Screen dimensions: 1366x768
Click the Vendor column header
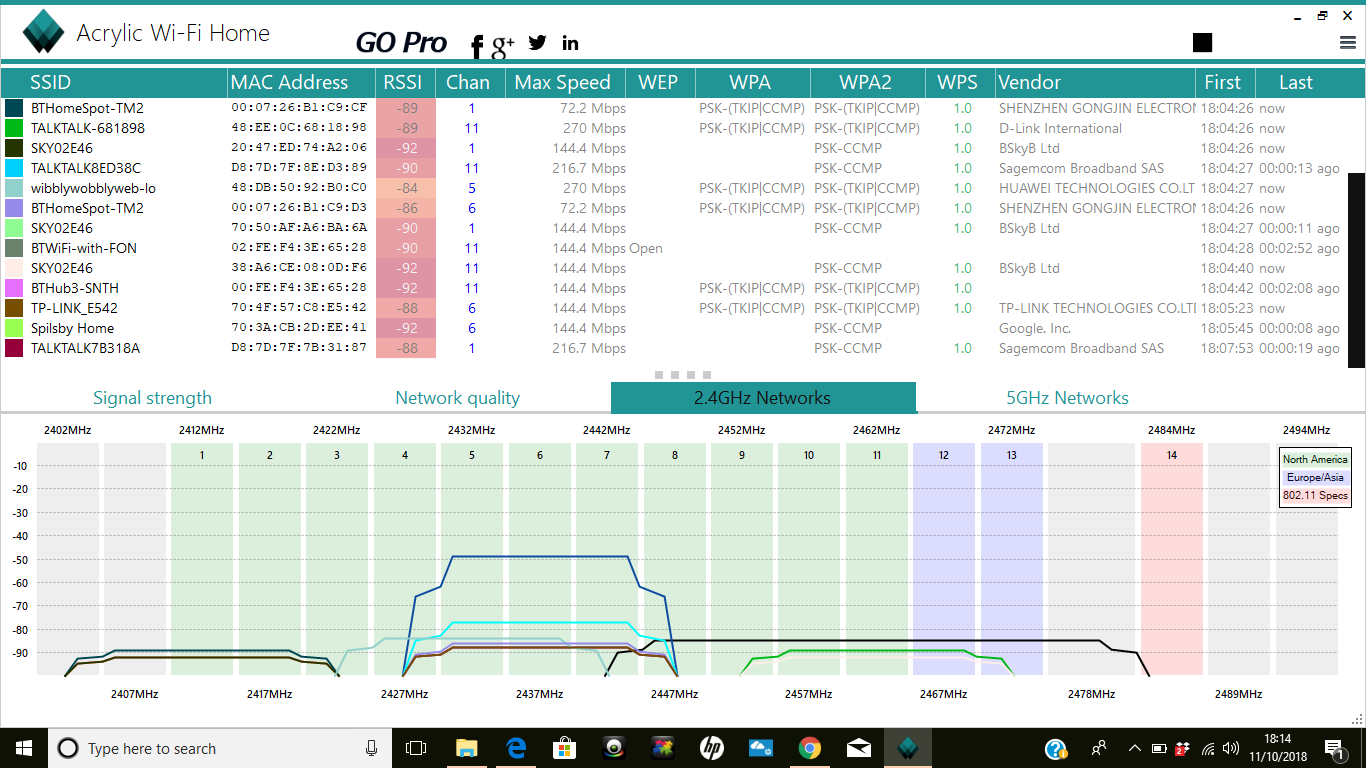coord(1029,82)
